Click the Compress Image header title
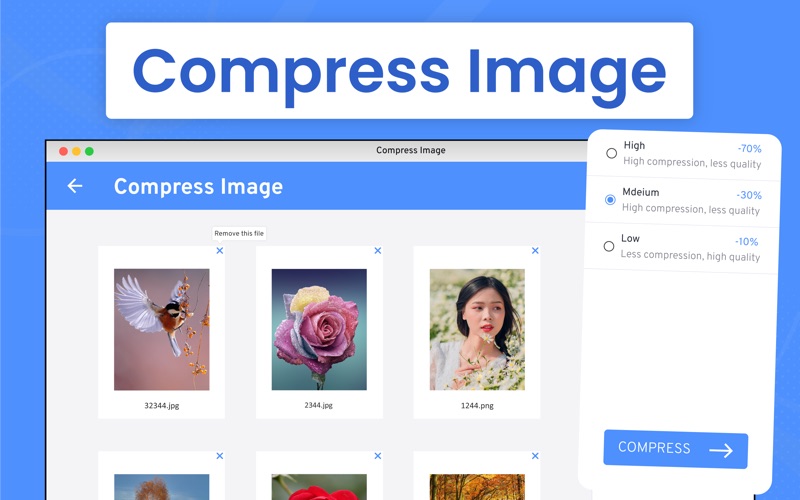The height and width of the screenshot is (500, 800). (x=198, y=187)
